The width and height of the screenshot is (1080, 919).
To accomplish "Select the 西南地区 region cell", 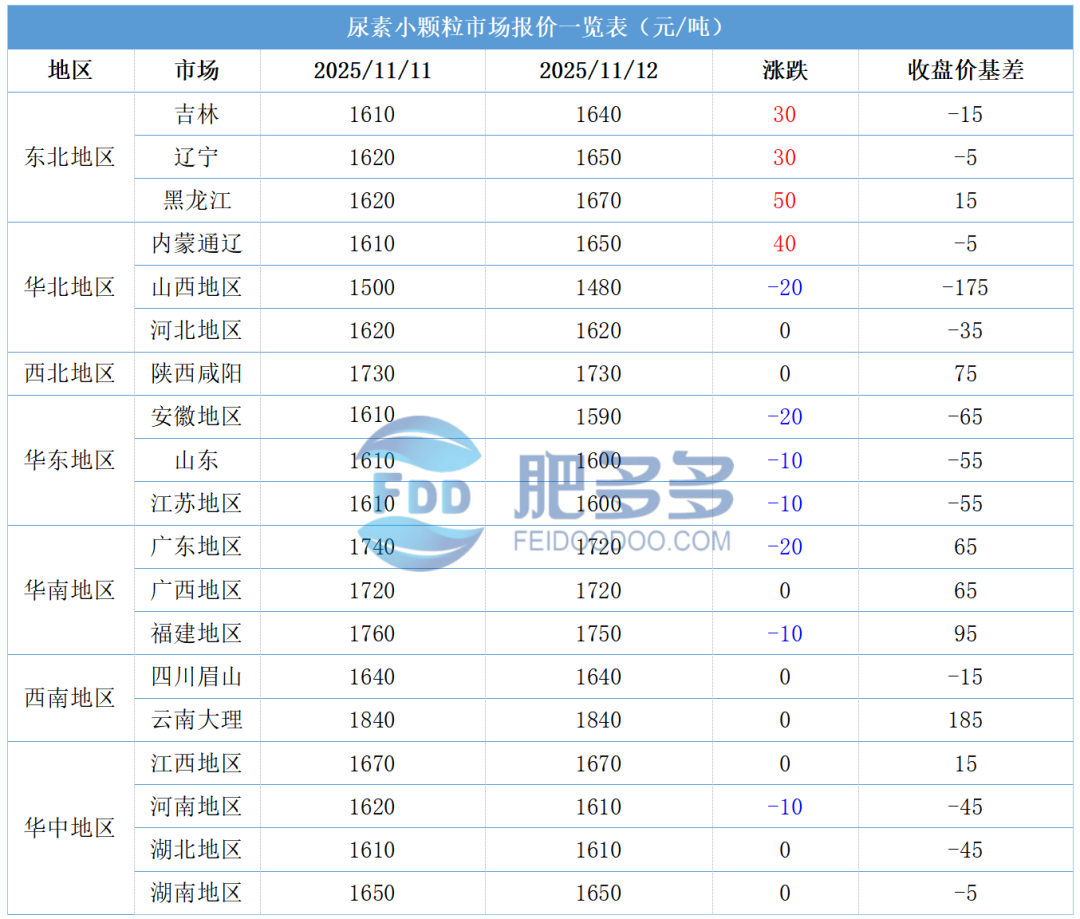I will tap(70, 698).
